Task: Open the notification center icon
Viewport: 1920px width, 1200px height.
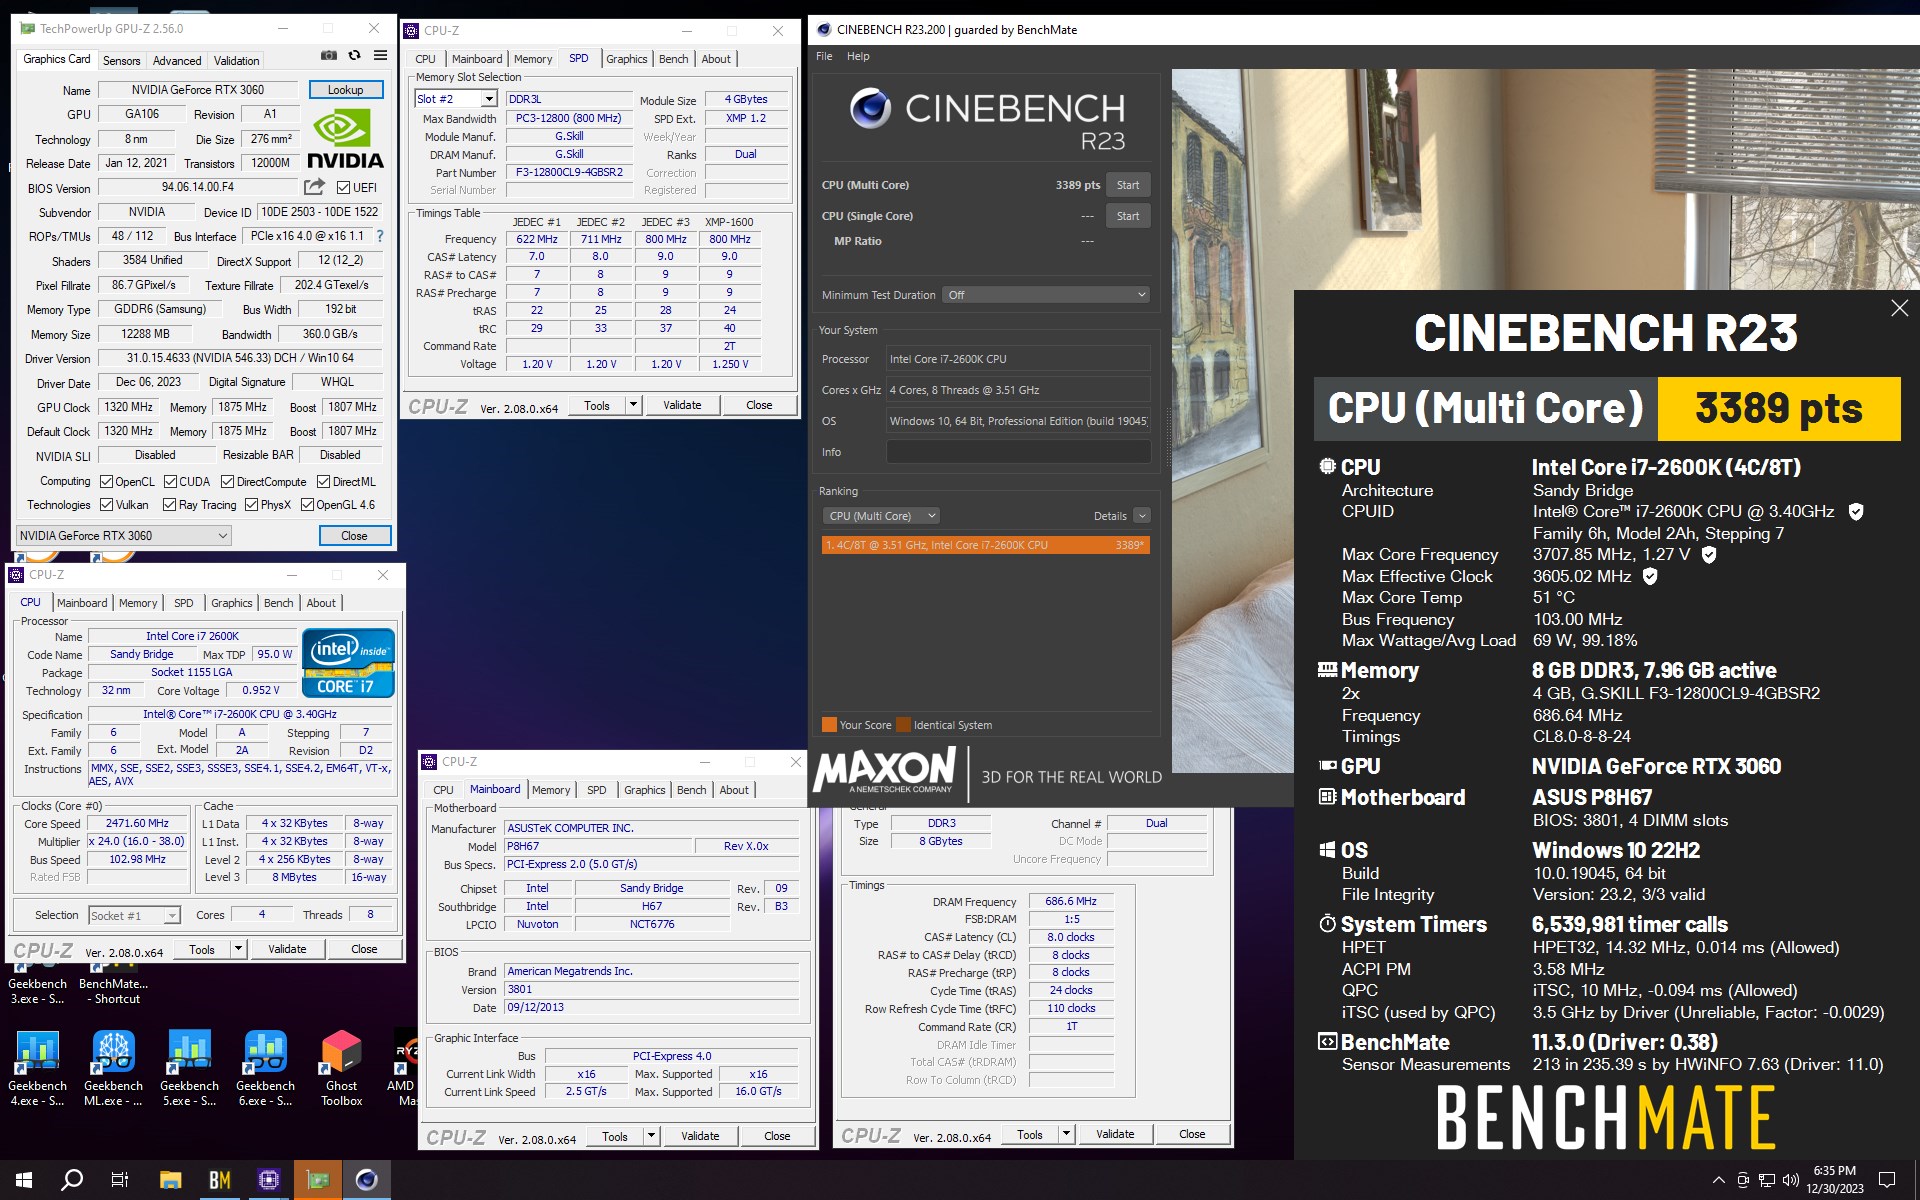Action: pos(1887,1180)
